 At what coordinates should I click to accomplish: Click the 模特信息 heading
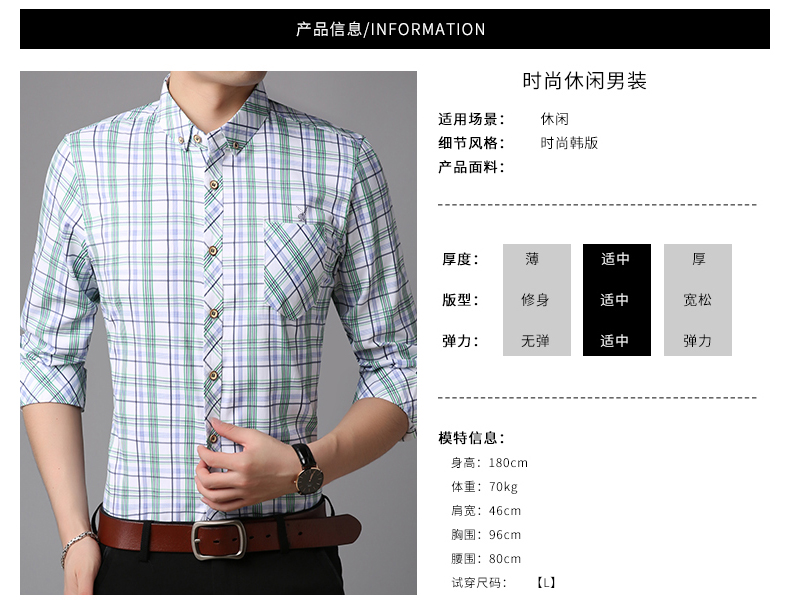(471, 438)
